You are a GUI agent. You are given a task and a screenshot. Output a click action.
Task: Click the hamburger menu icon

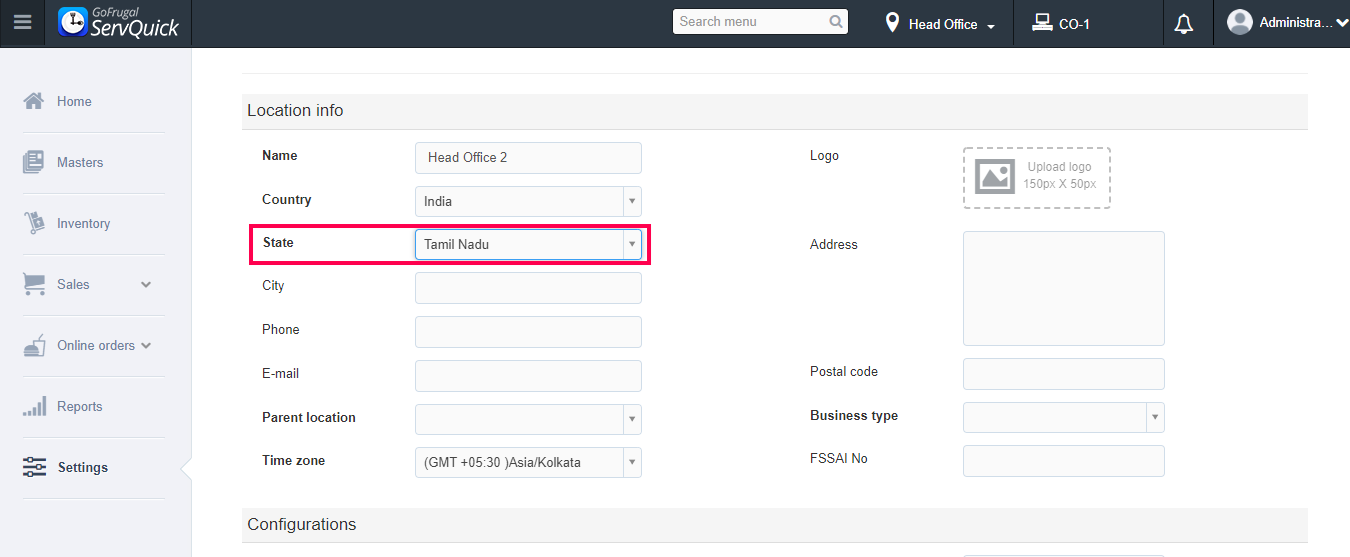coord(22,22)
